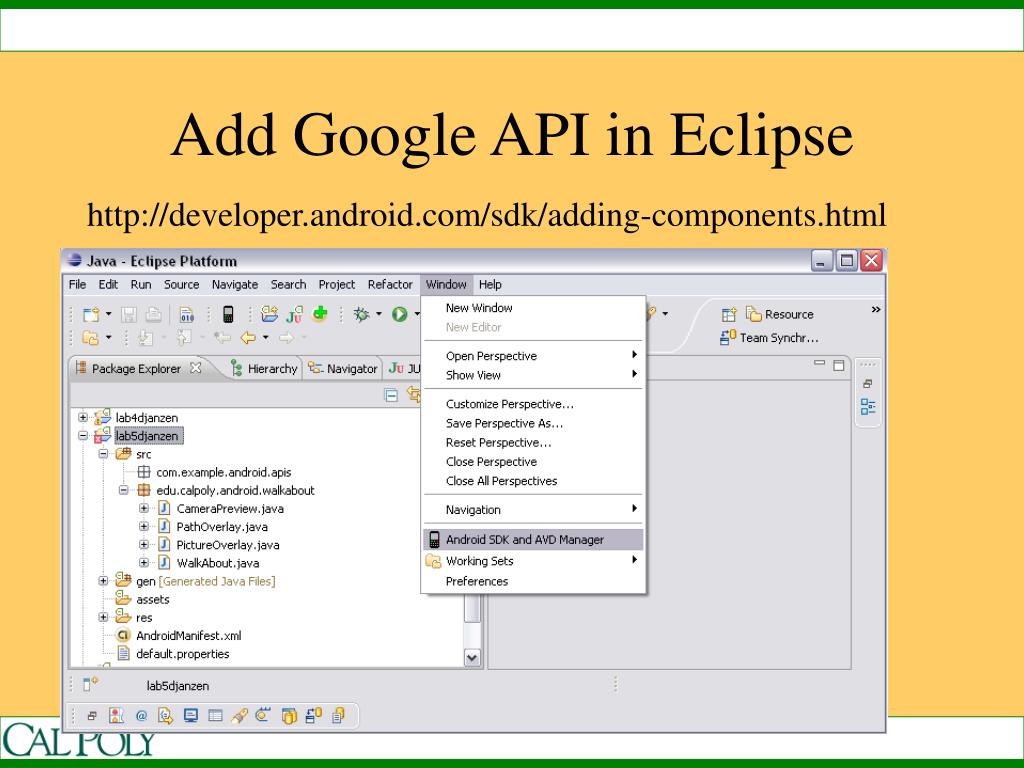The height and width of the screenshot is (768, 1024).
Task: Click the Debug bug icon
Action: (362, 314)
